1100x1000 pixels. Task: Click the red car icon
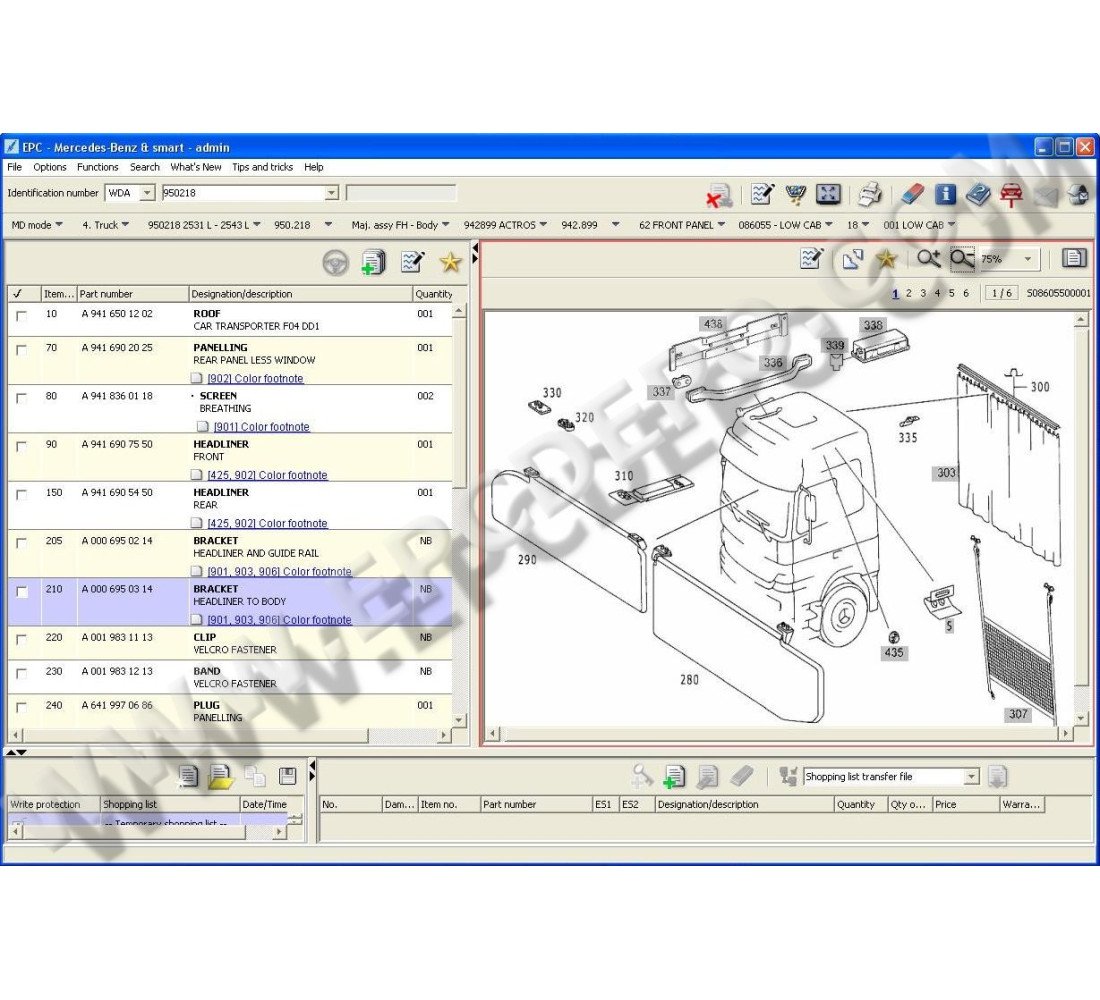1011,194
